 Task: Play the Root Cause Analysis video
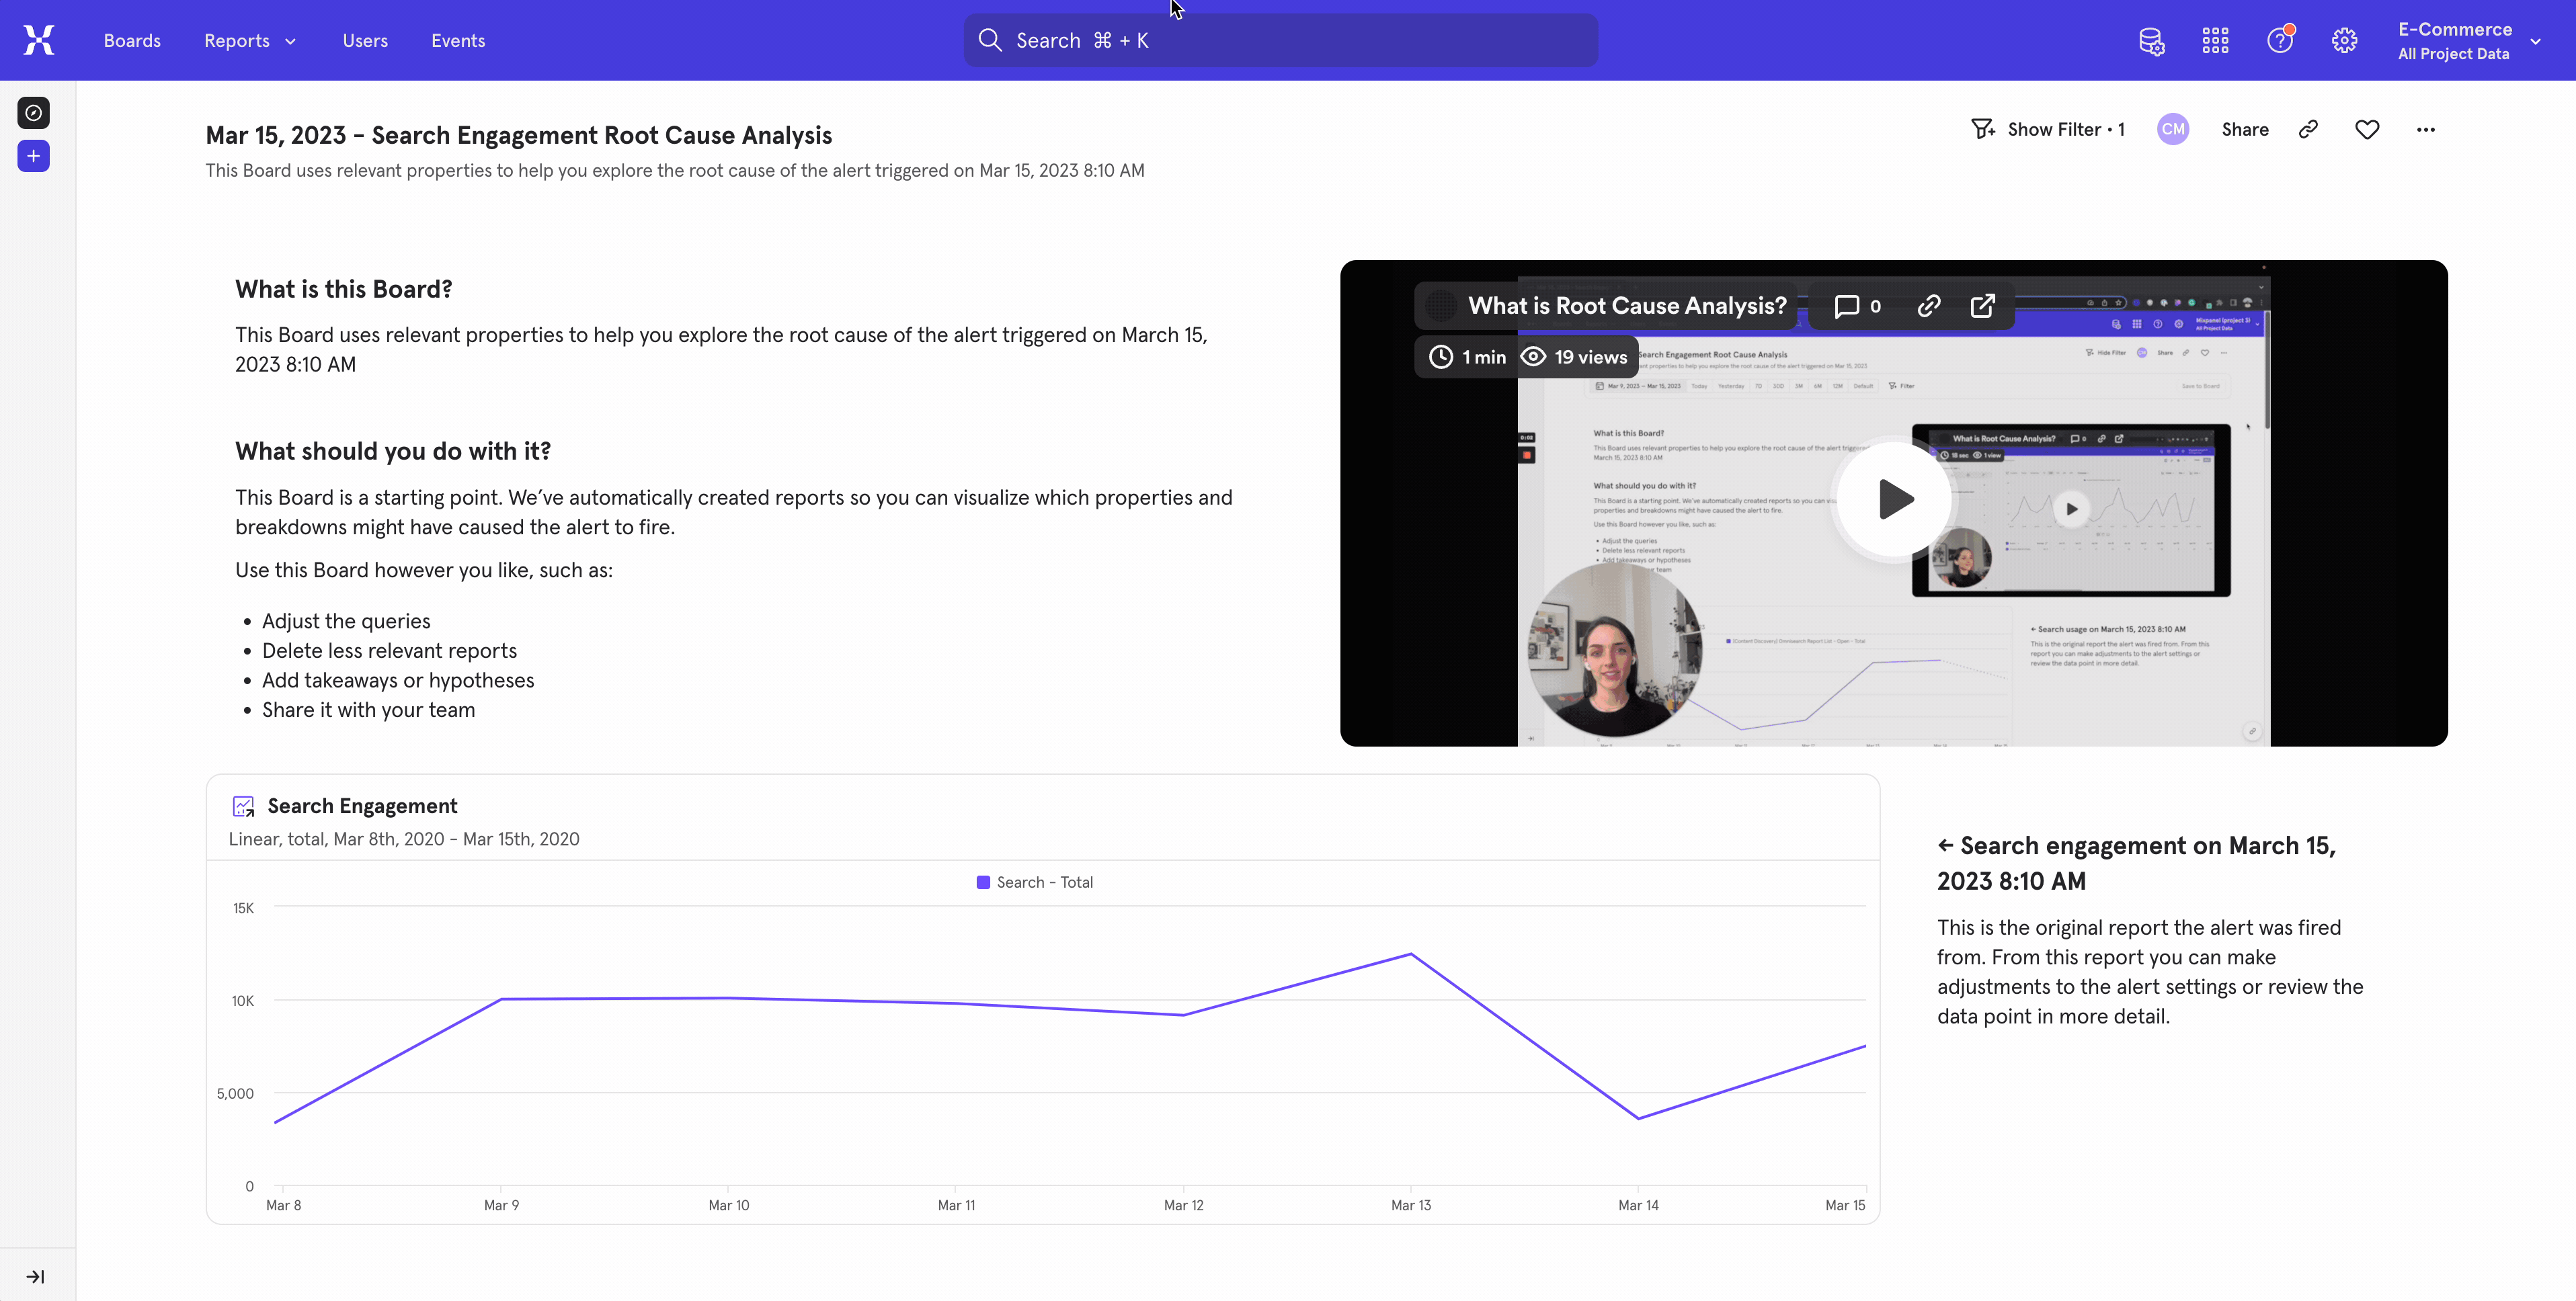[x=1894, y=500]
